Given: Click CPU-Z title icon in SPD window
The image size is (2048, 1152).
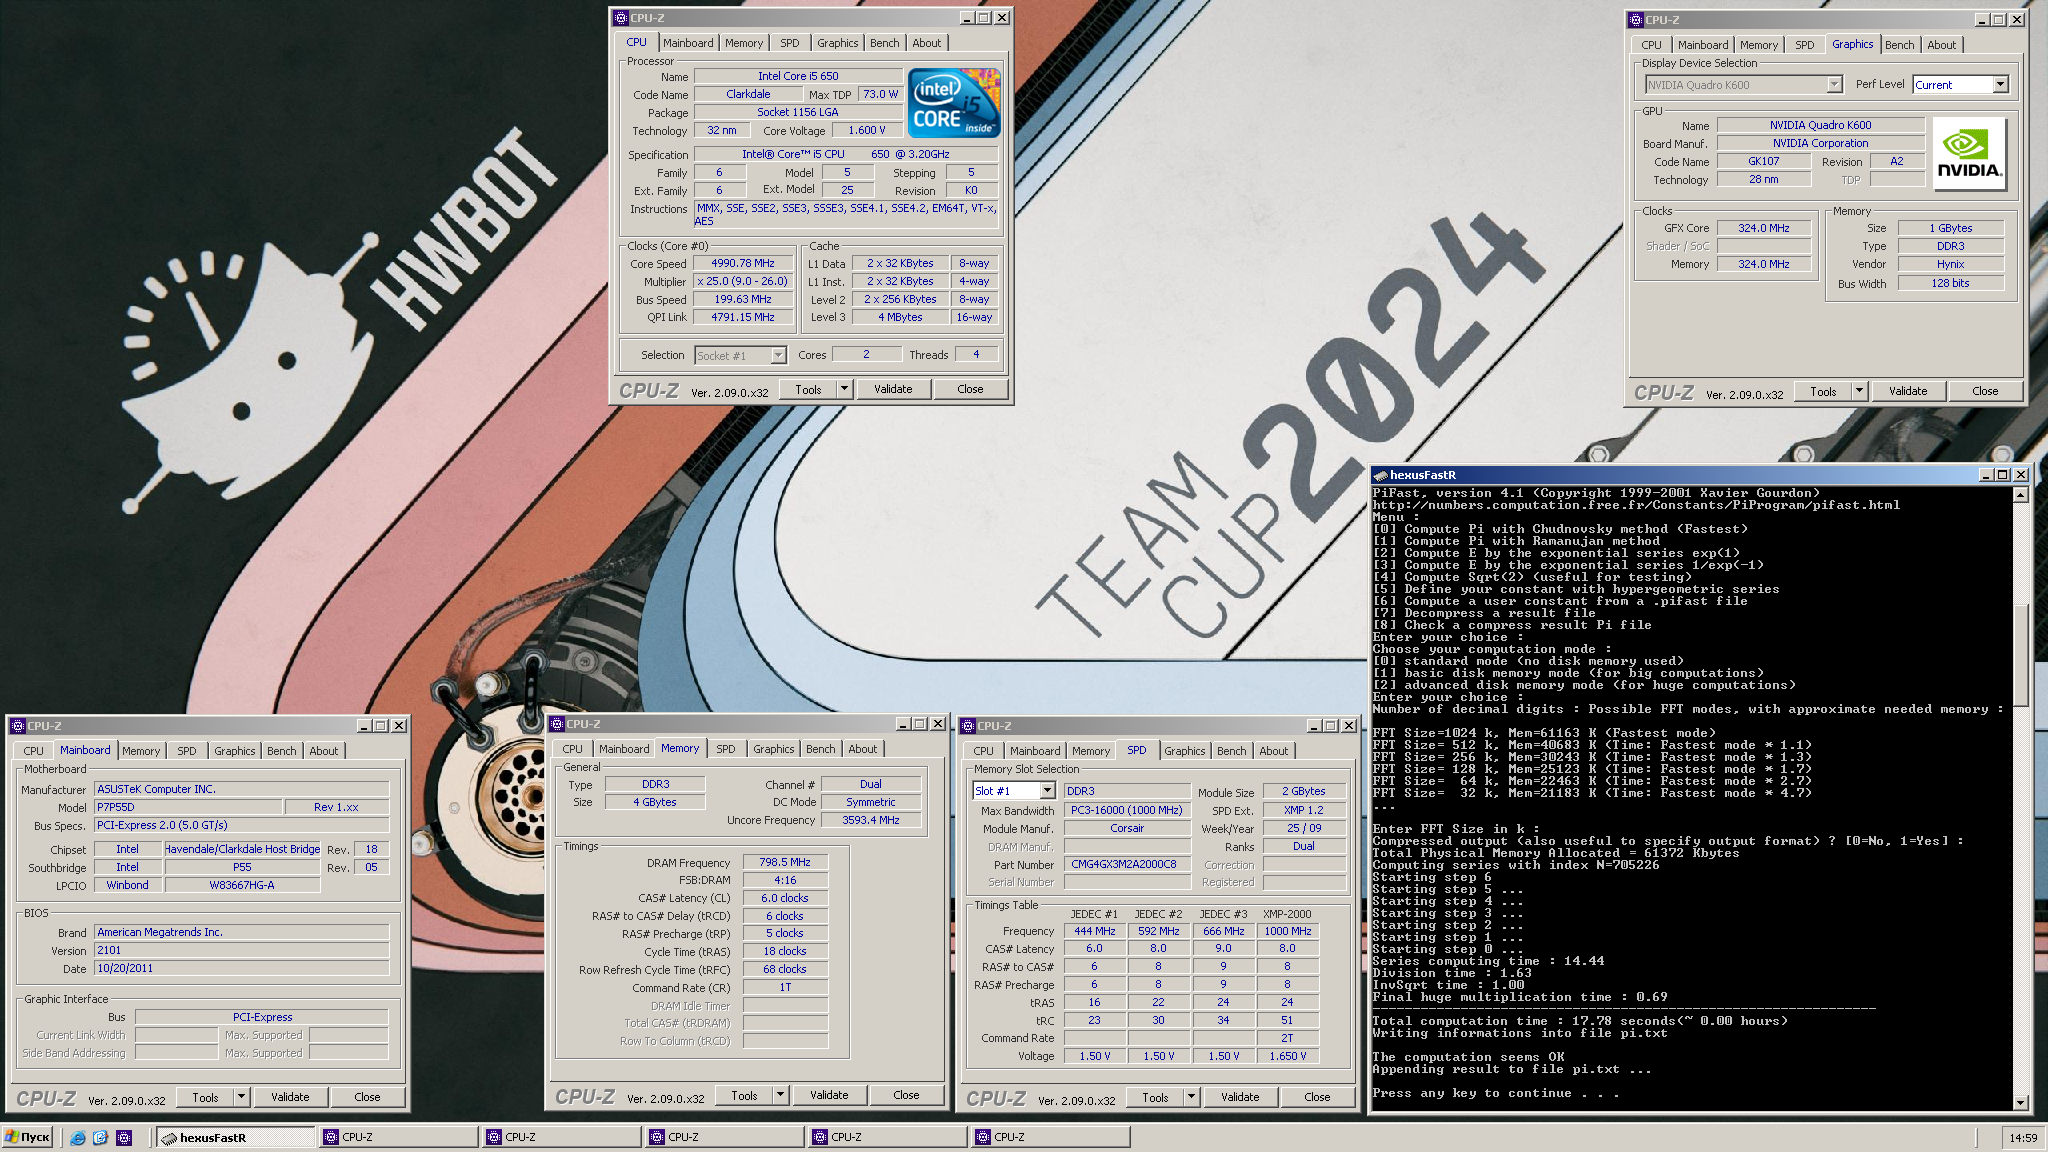Looking at the screenshot, I should click(967, 726).
